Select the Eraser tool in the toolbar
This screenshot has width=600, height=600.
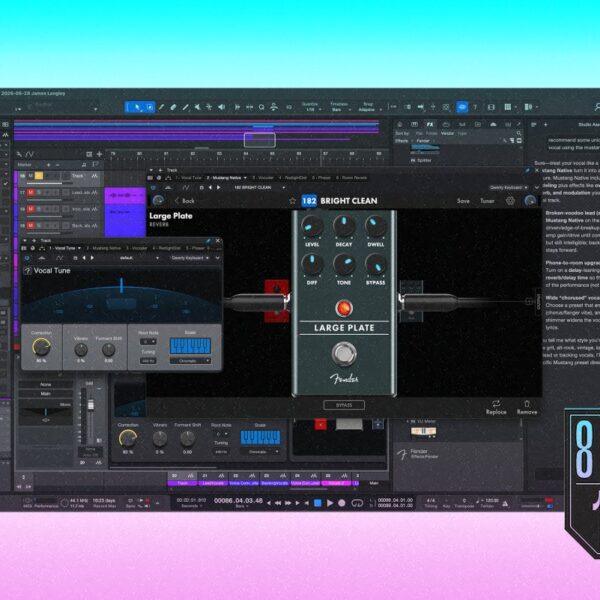(173, 107)
